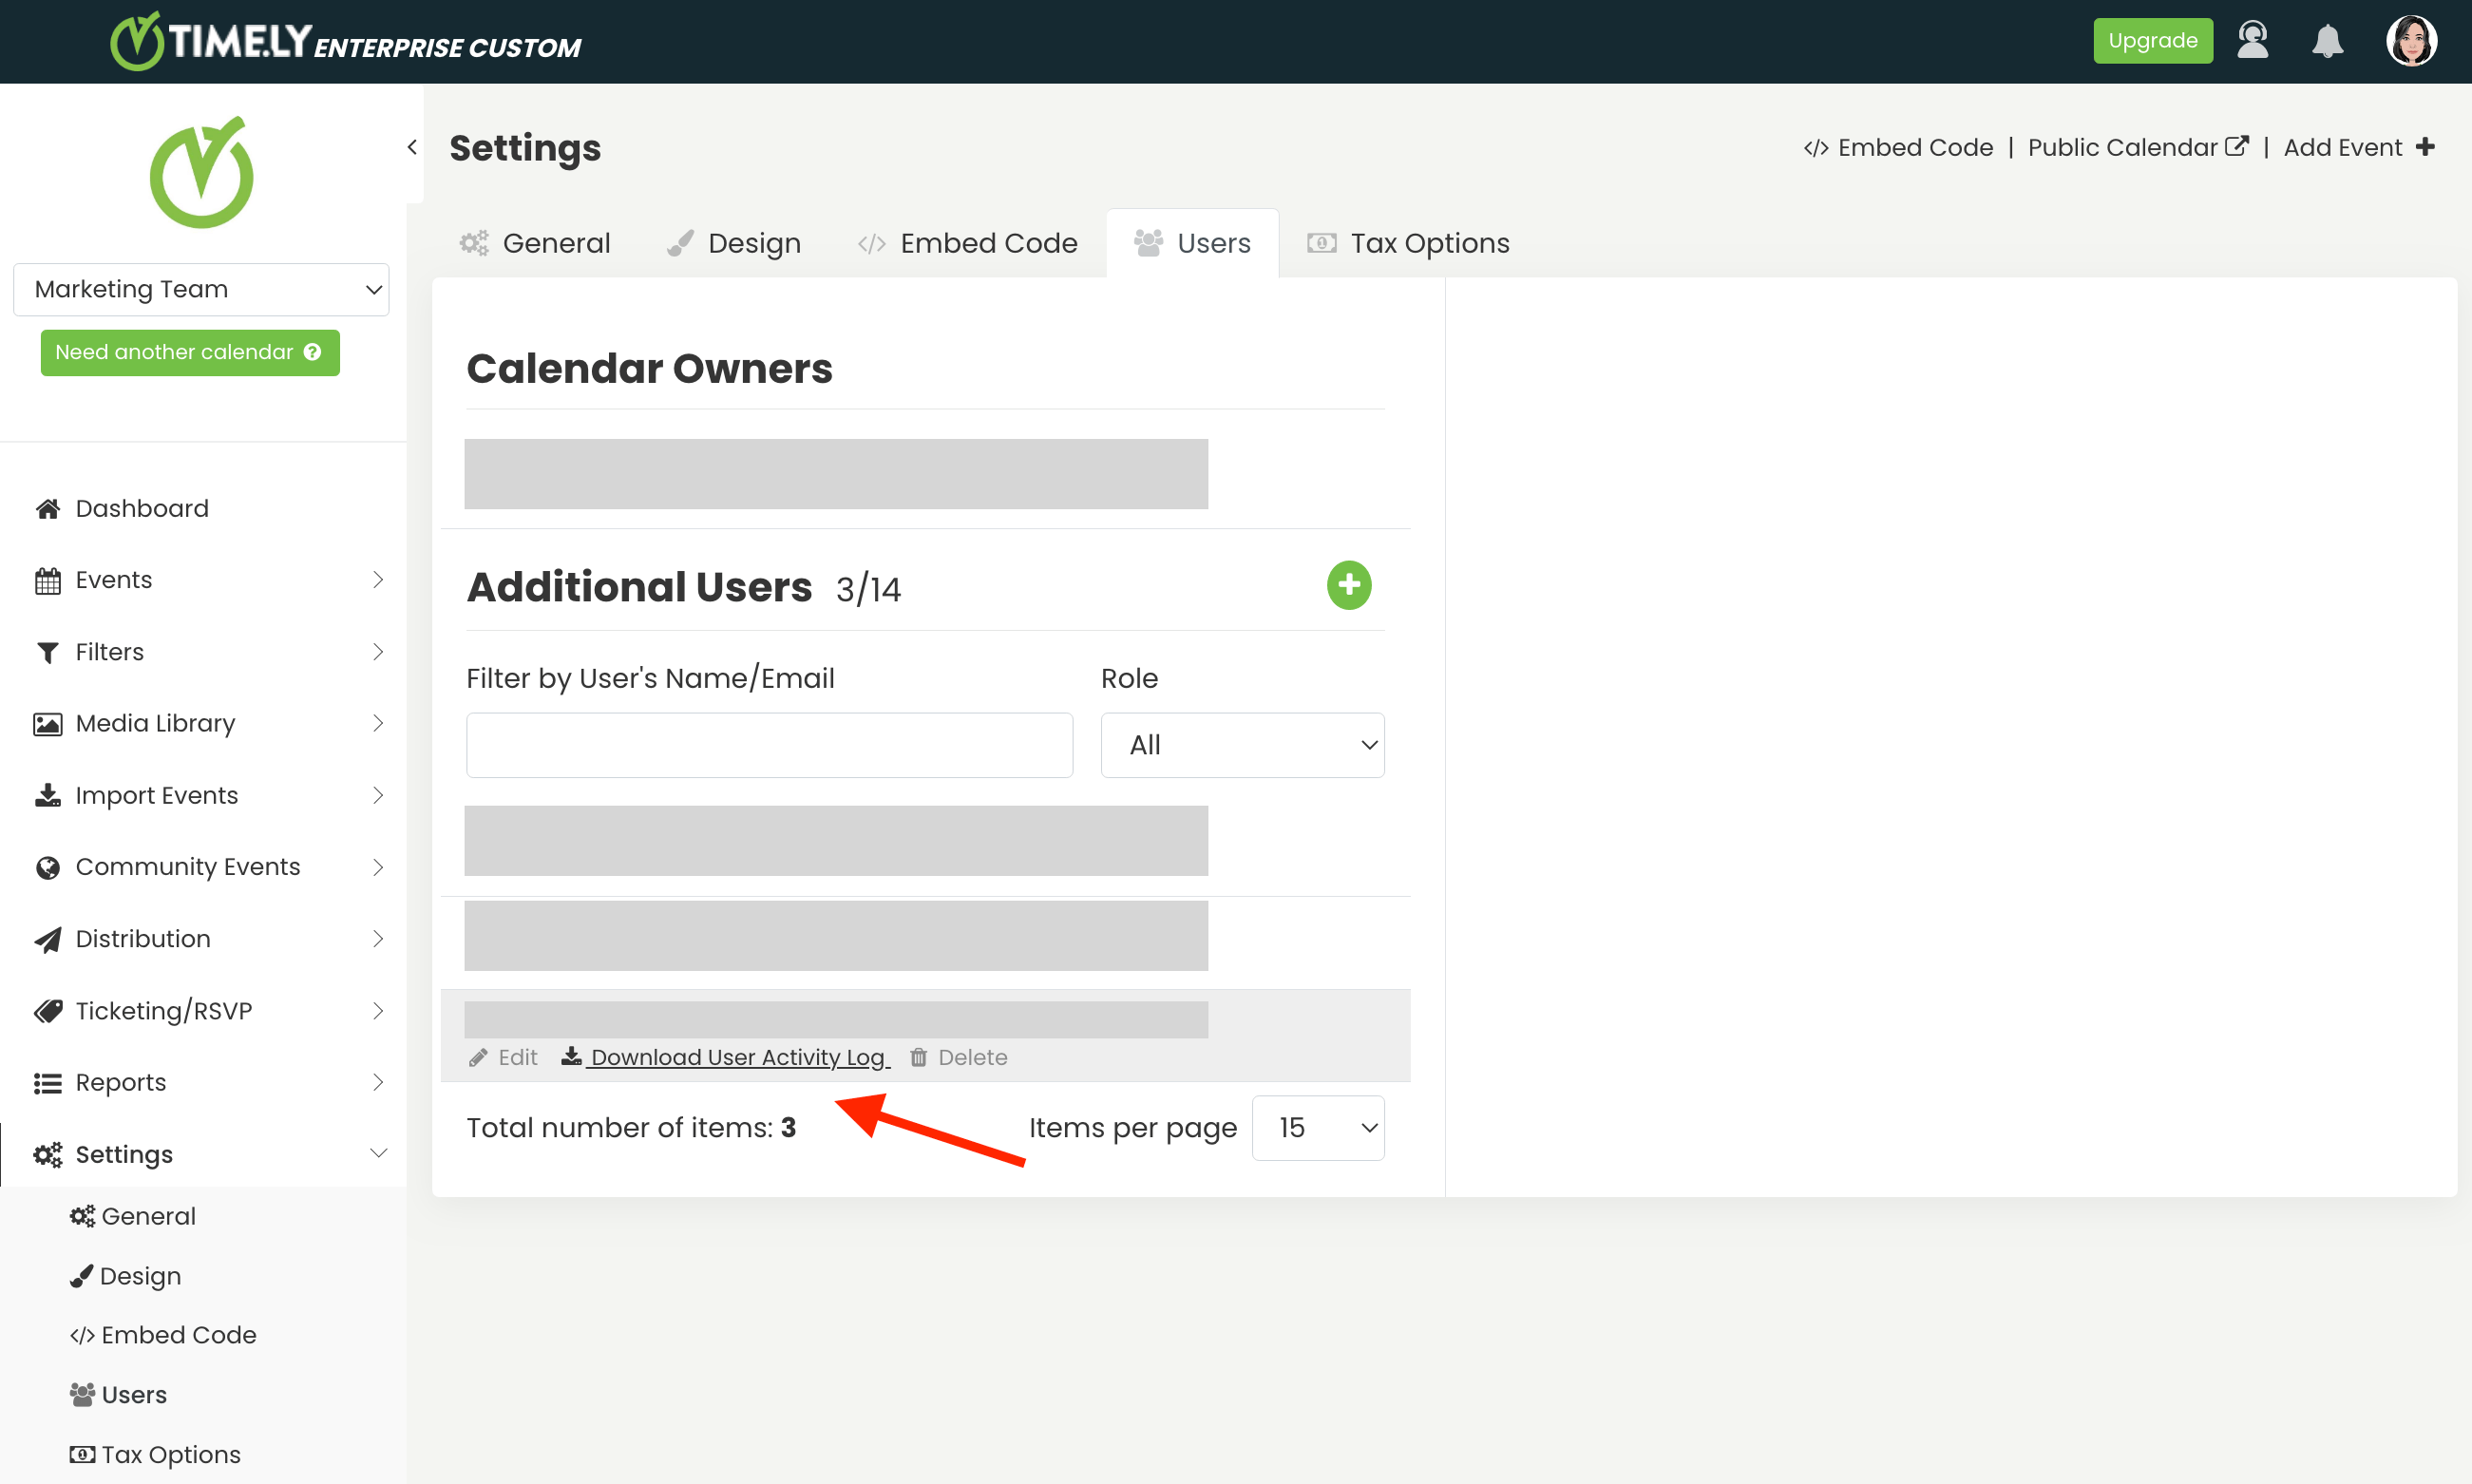
Task: Click the Edit pencil icon
Action: coord(478,1058)
